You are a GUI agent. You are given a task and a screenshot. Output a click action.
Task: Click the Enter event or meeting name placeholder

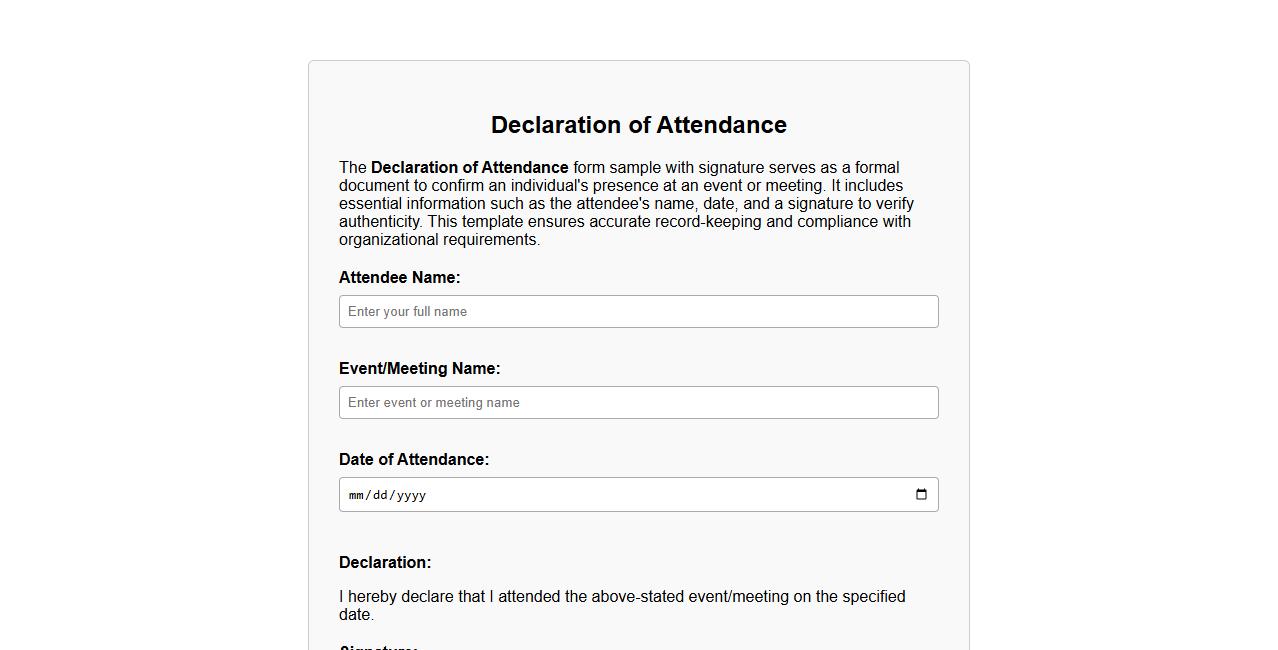click(x=433, y=402)
